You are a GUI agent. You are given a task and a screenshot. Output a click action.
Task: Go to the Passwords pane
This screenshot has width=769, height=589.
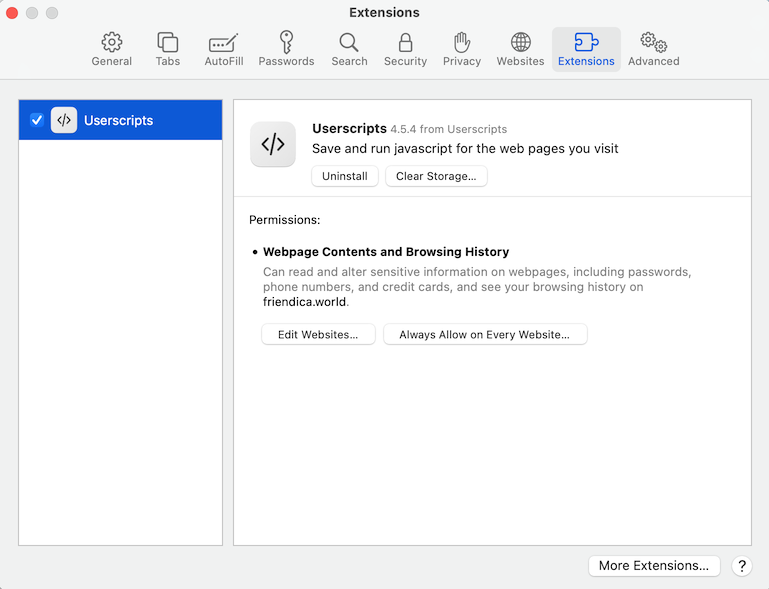(x=286, y=50)
